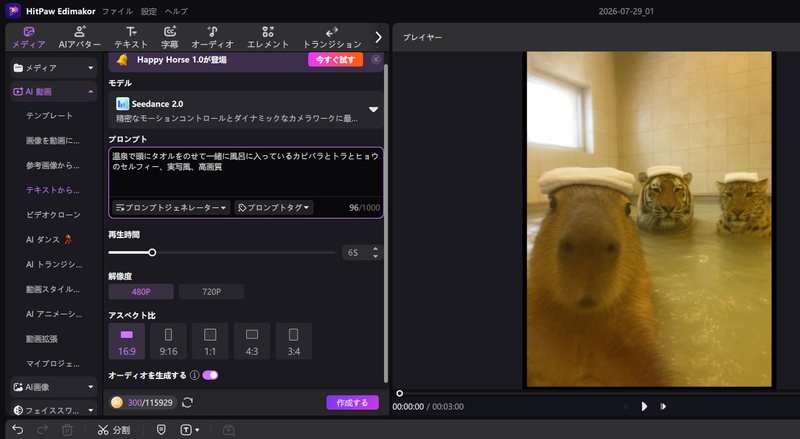Viewport: 800px width, 439px height.
Task: Choose the 3:4 aspect ratio
Action: pos(294,341)
